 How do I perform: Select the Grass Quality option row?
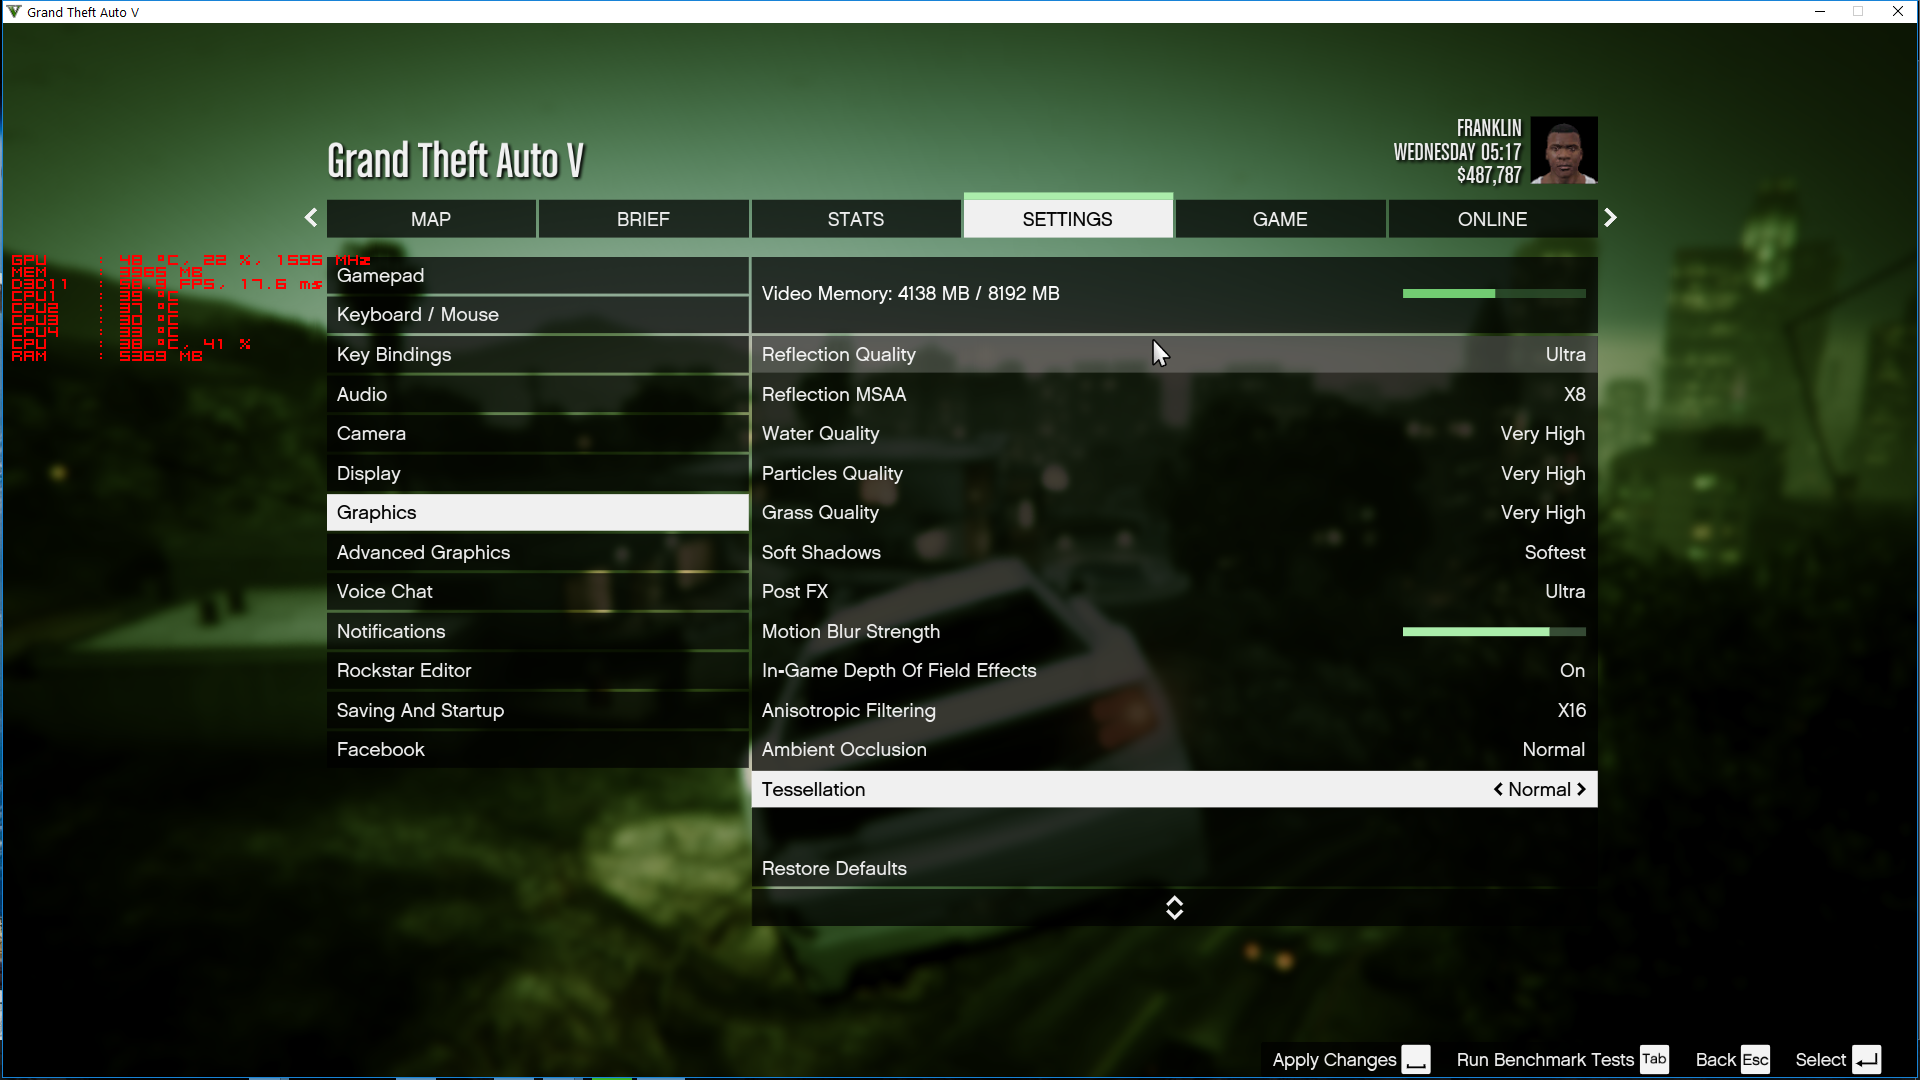1174,512
